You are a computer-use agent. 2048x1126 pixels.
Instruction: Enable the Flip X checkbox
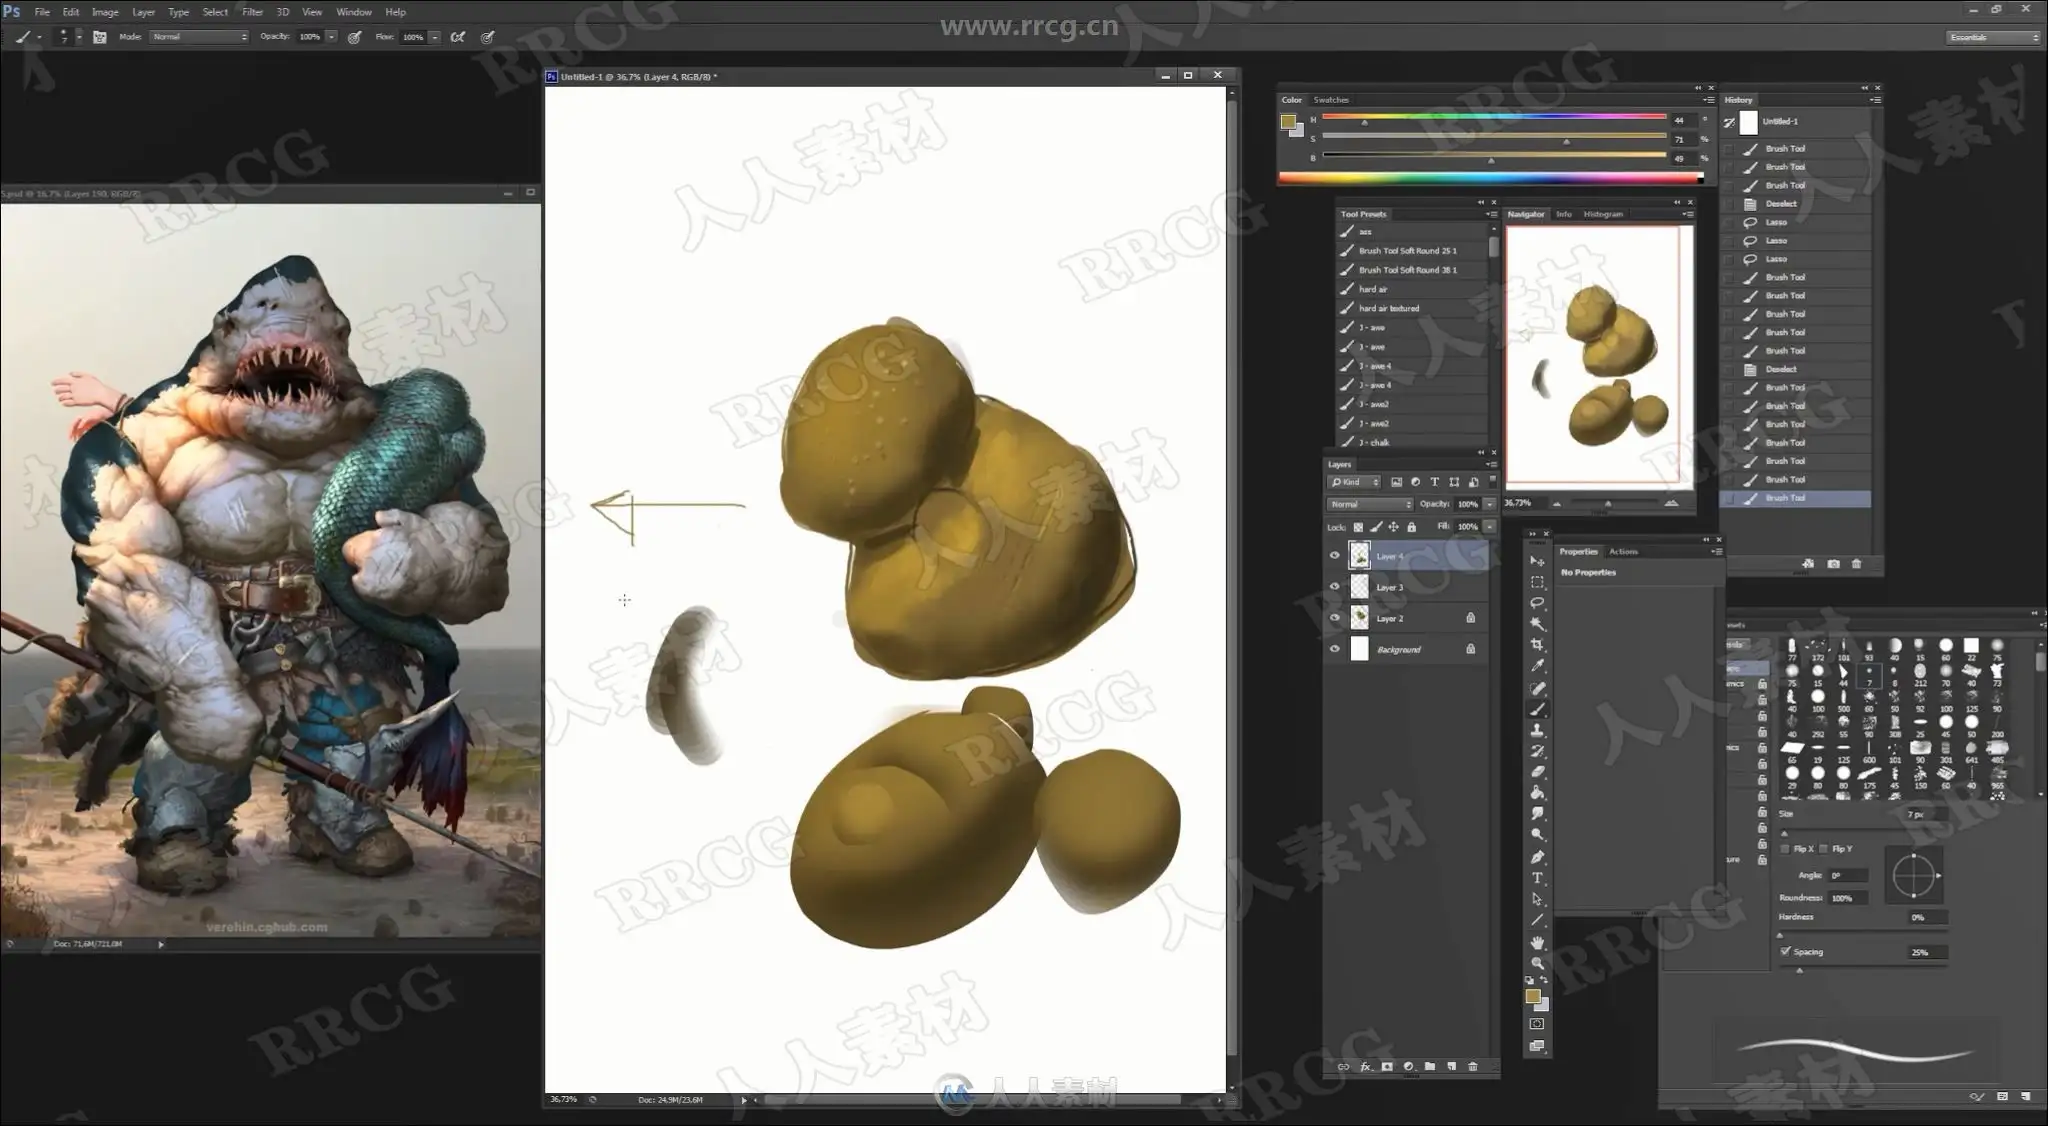point(1785,849)
